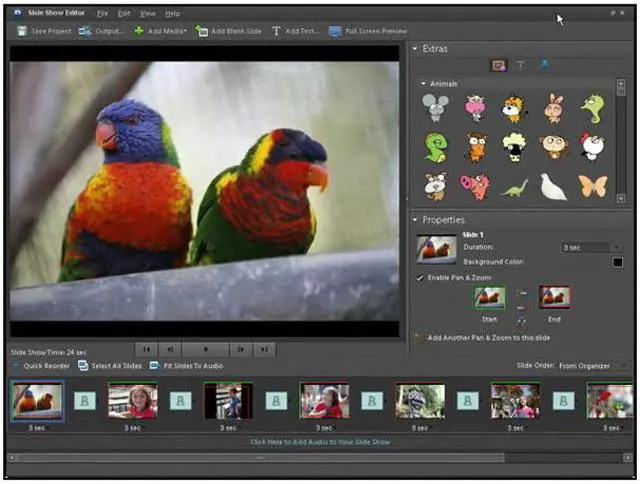Click the Slide Show Time: 24 sec text

click(x=48, y=352)
